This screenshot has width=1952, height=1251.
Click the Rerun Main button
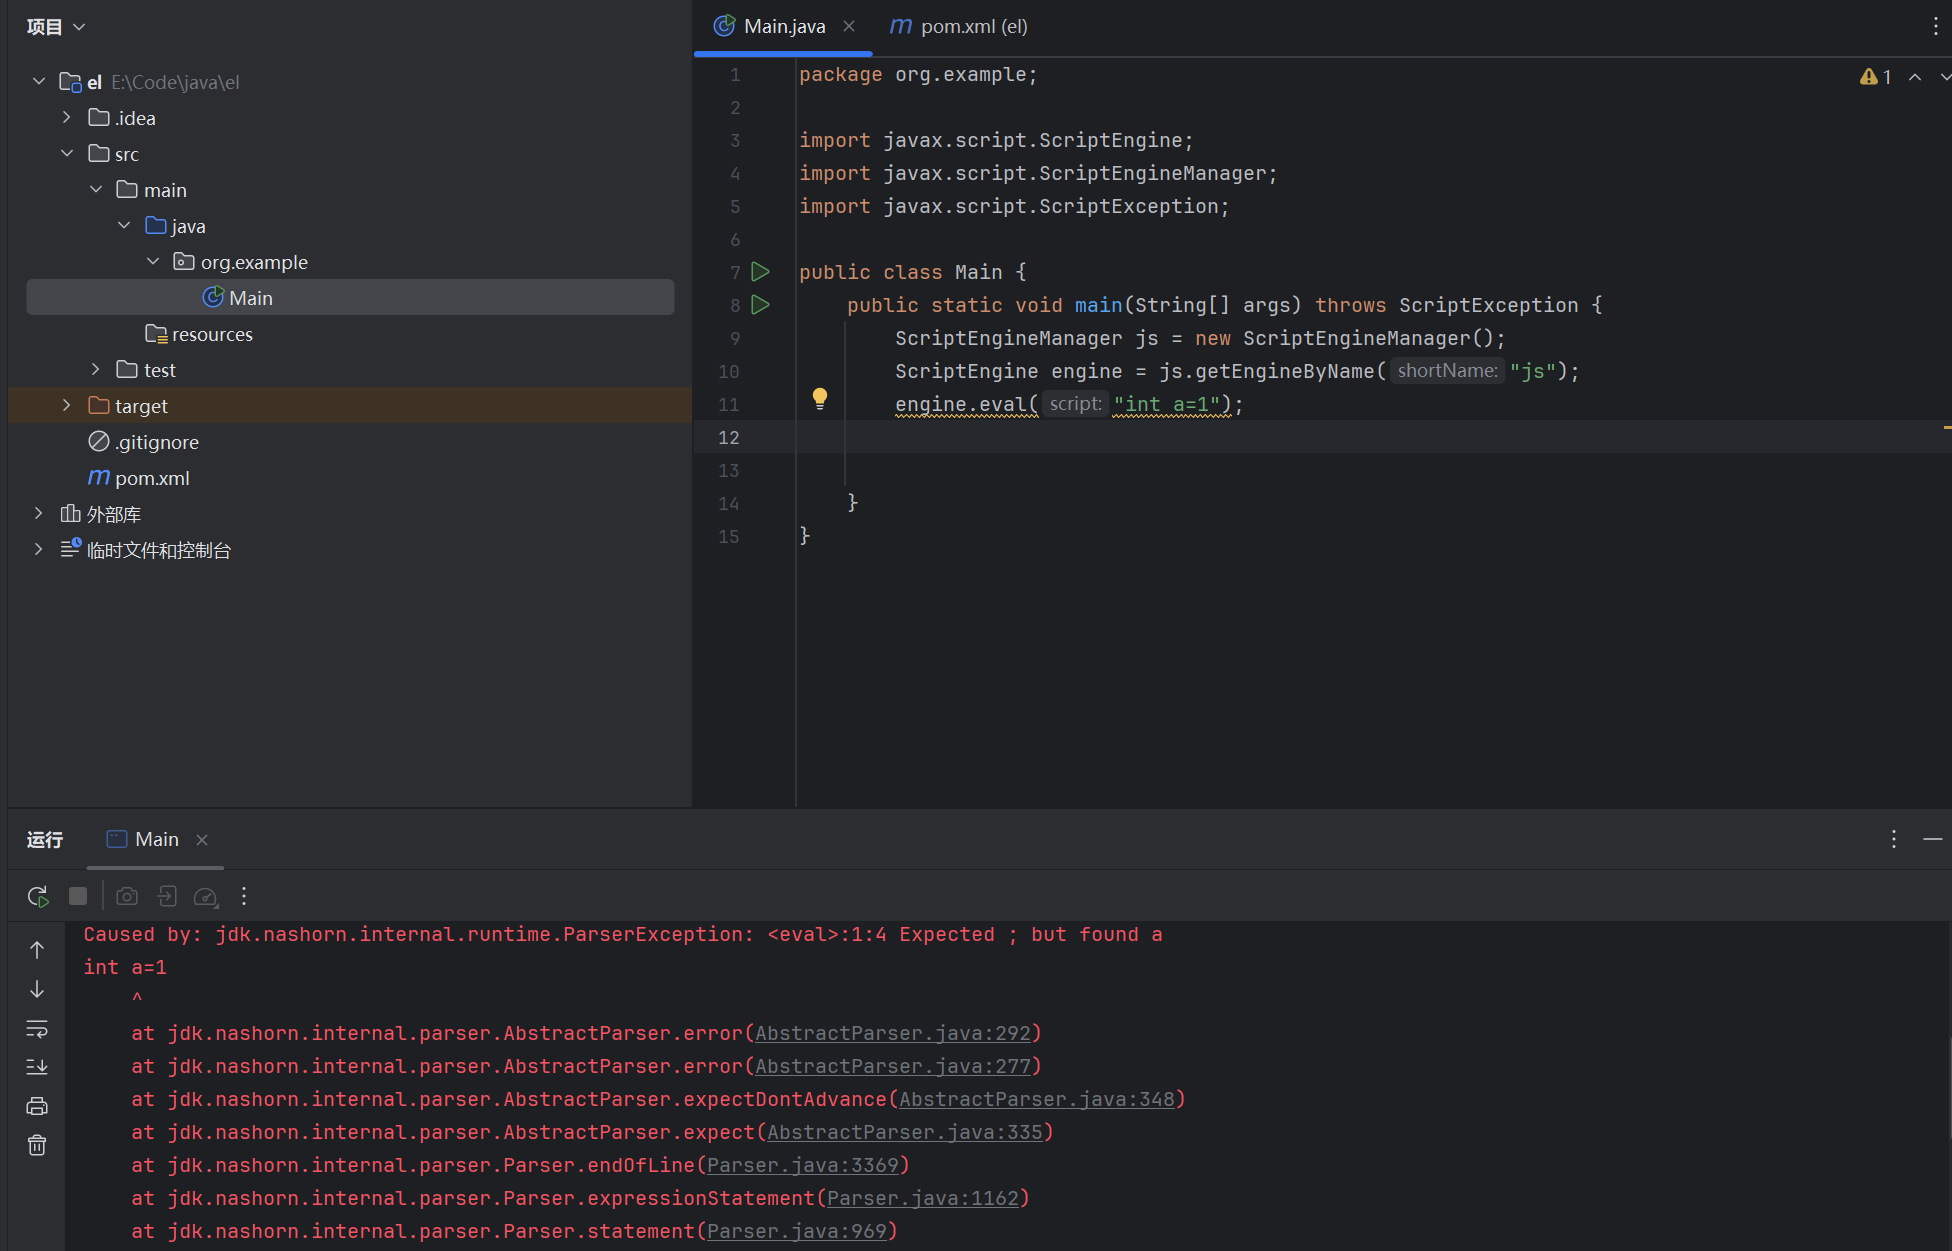tap(38, 896)
